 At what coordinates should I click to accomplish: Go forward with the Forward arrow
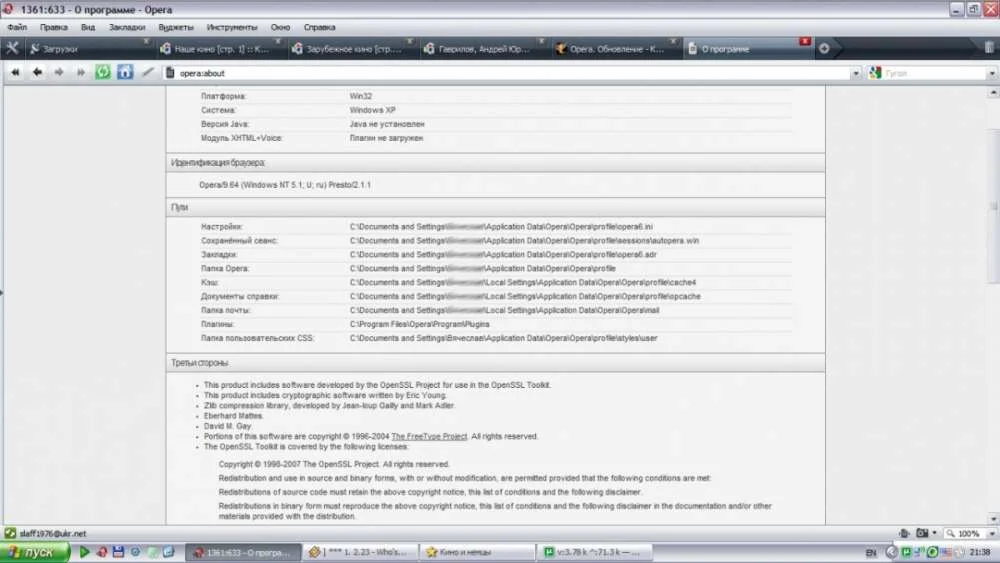[x=59, y=73]
